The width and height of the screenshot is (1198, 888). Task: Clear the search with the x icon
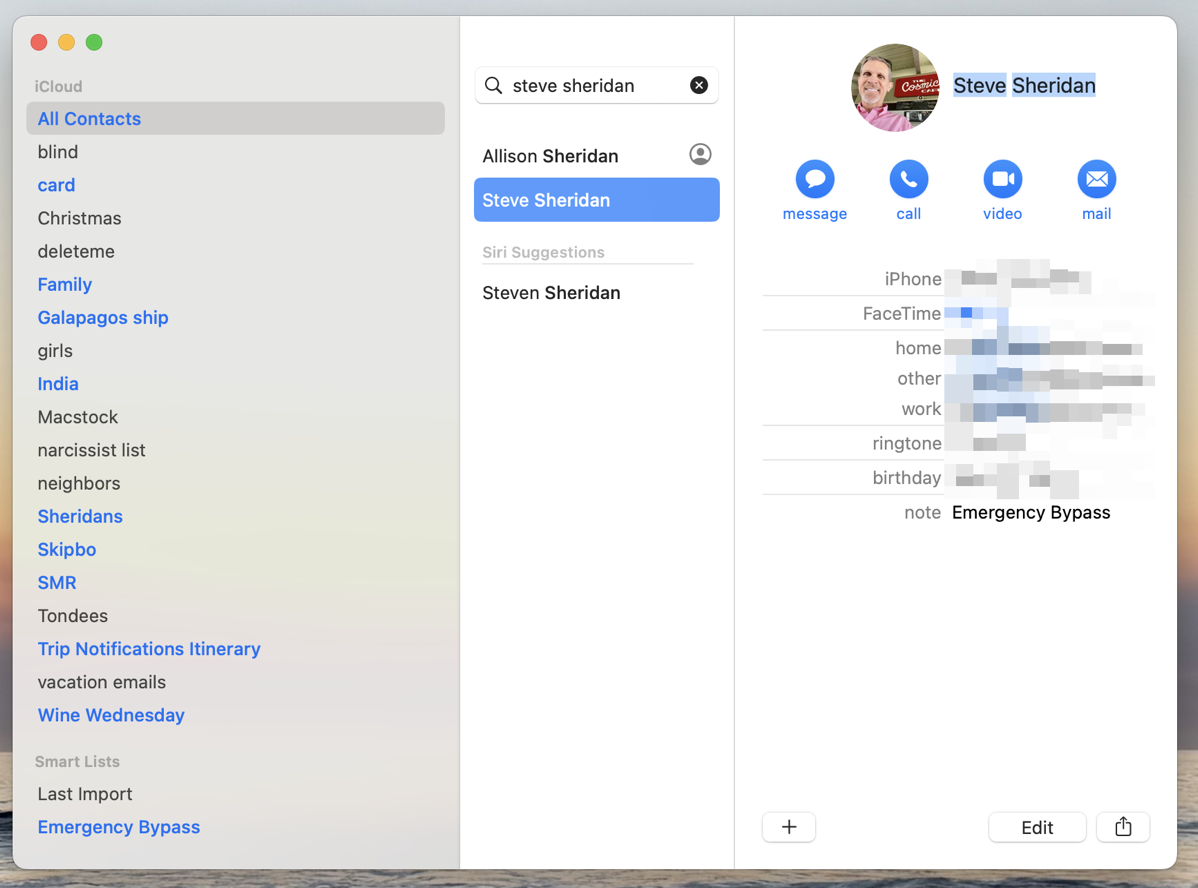699,85
